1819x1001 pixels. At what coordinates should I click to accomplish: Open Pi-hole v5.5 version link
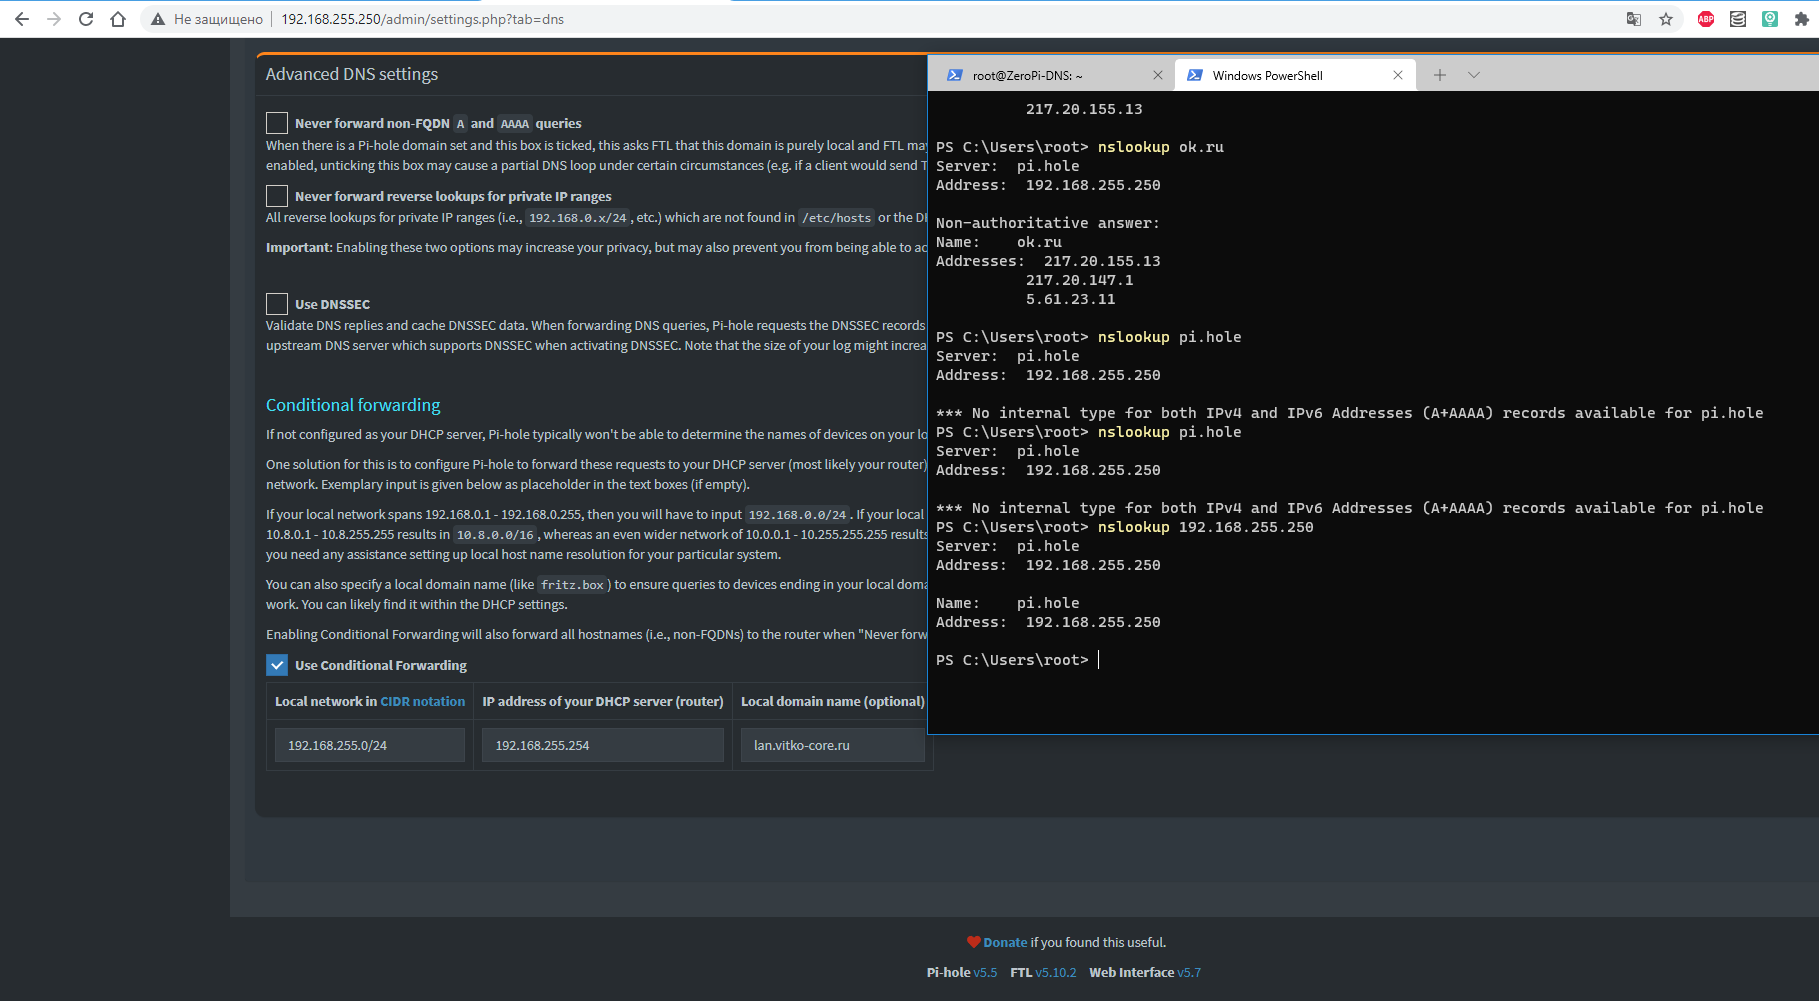pos(985,972)
